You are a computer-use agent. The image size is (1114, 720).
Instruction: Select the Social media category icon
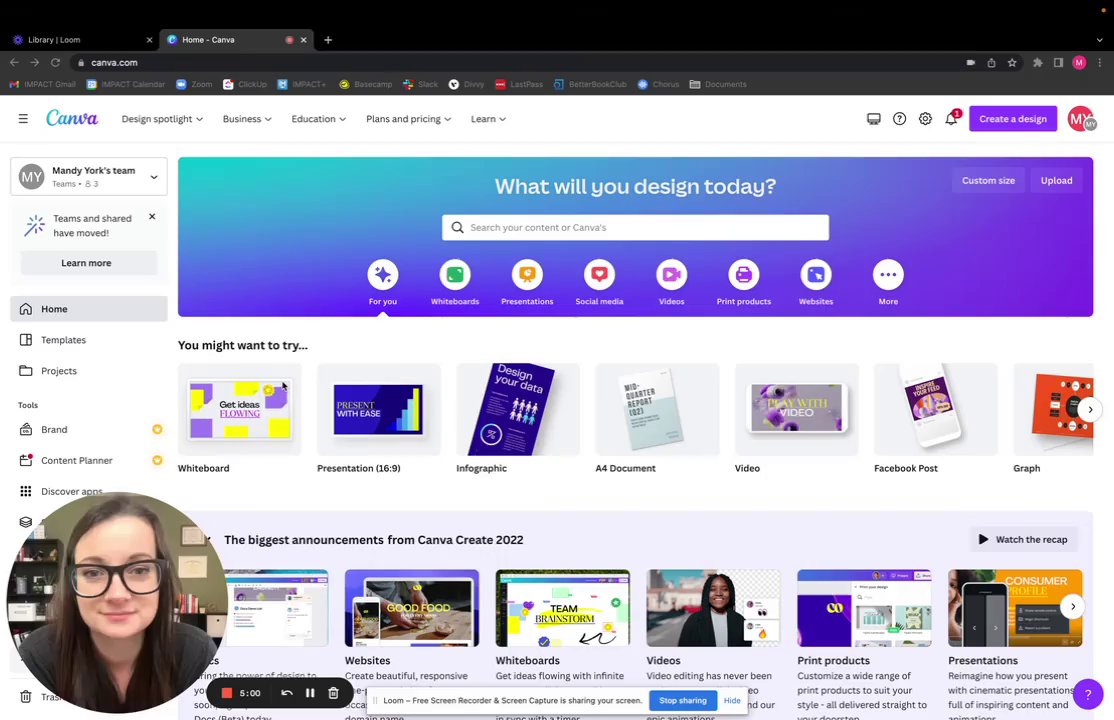(600, 274)
